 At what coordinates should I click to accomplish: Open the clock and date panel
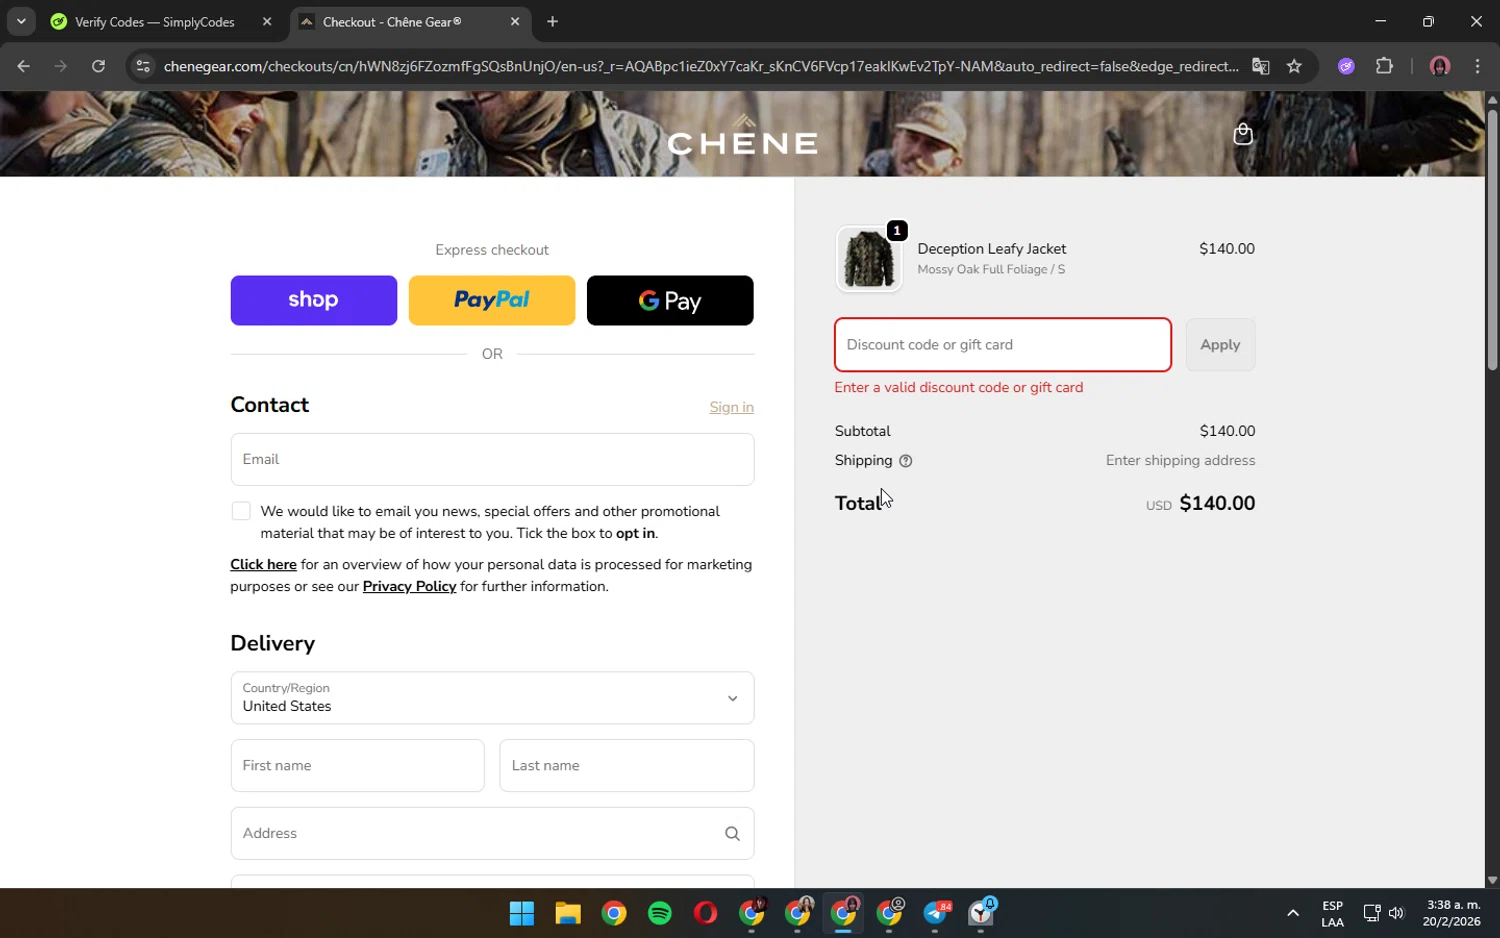tap(1452, 913)
